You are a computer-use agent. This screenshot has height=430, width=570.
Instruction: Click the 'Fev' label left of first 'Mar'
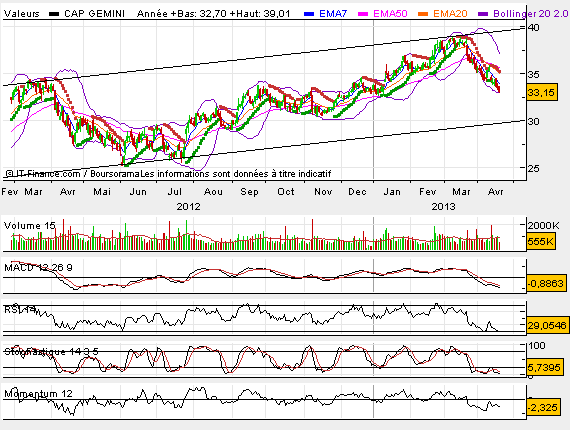[10, 192]
